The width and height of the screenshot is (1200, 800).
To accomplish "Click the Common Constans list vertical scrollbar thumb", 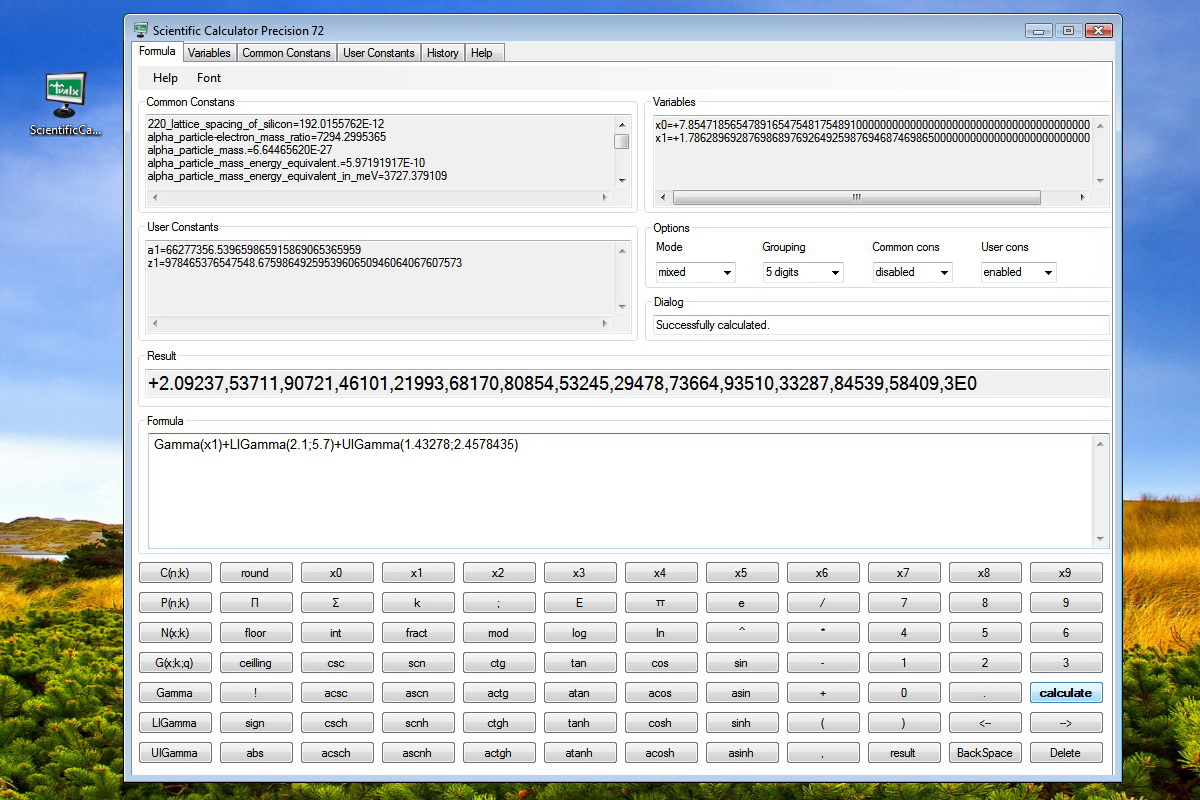I will click(622, 141).
